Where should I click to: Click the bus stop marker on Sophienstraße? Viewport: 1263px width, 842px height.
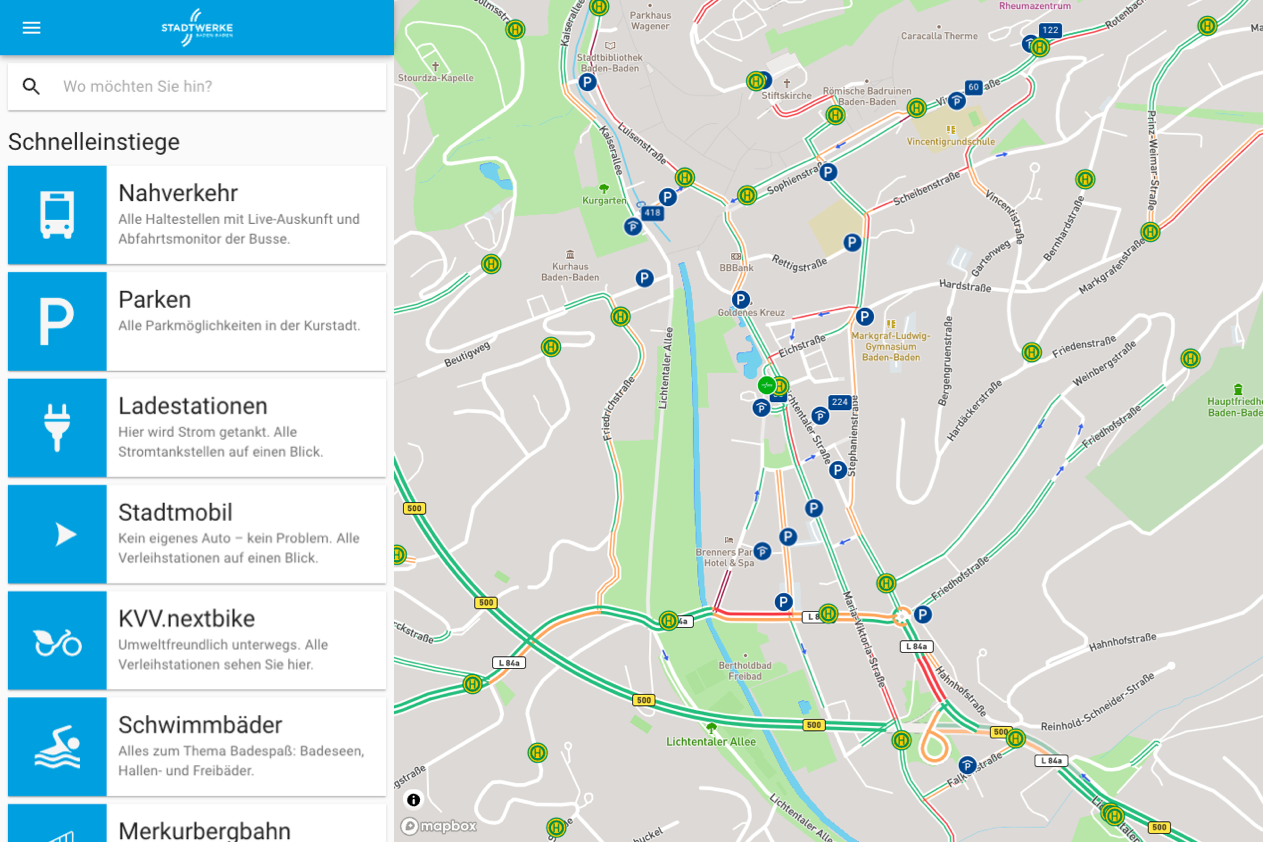tap(747, 195)
